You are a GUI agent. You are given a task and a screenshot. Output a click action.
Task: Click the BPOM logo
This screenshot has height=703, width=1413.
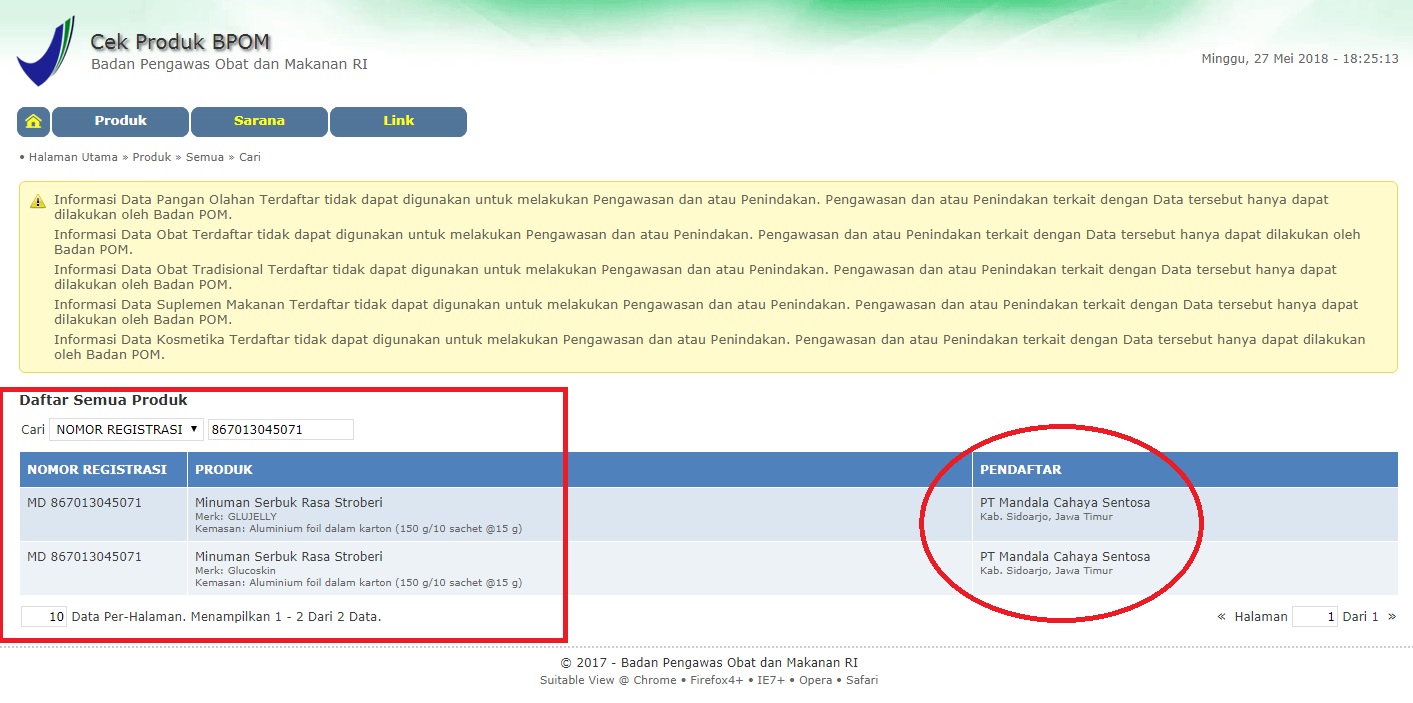(x=45, y=52)
